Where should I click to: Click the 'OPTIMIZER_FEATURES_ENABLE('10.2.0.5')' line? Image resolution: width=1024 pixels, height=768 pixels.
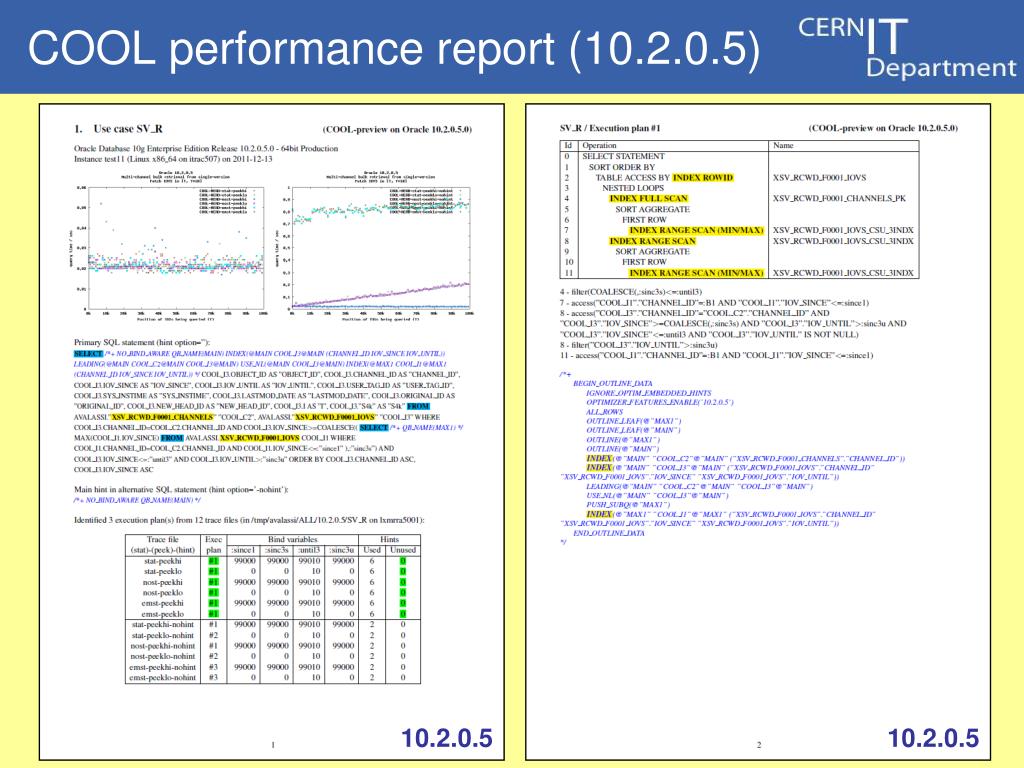tap(660, 402)
